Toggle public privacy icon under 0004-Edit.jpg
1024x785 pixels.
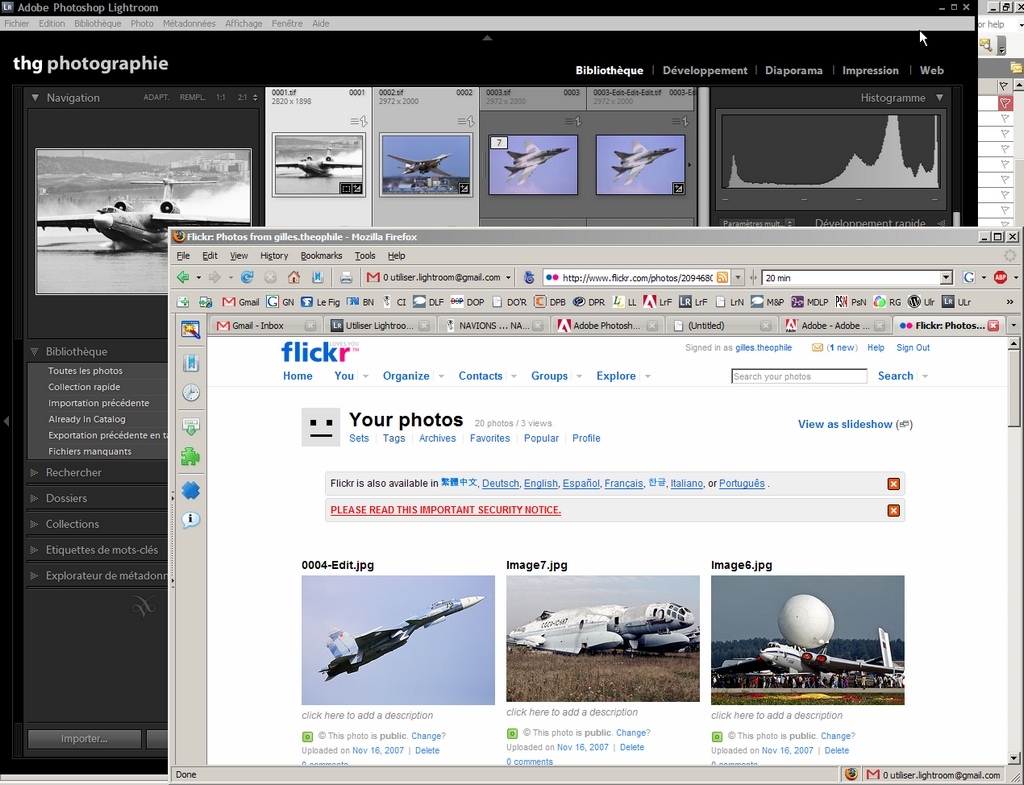308,736
